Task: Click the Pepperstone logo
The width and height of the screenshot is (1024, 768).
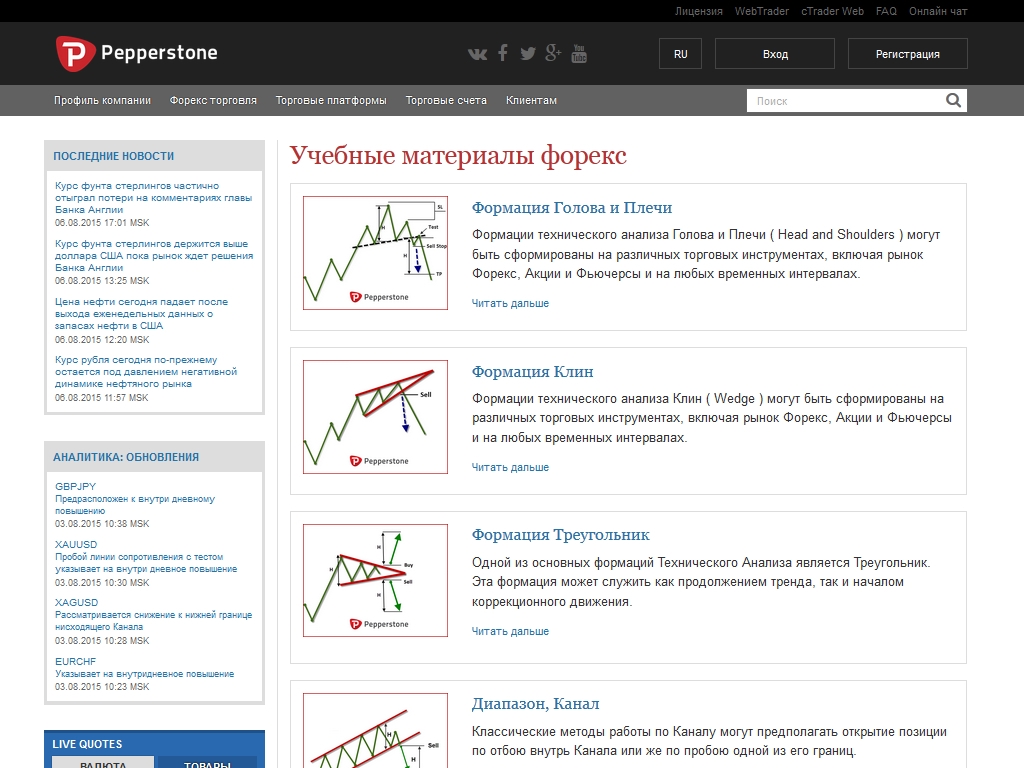Action: tap(136, 54)
